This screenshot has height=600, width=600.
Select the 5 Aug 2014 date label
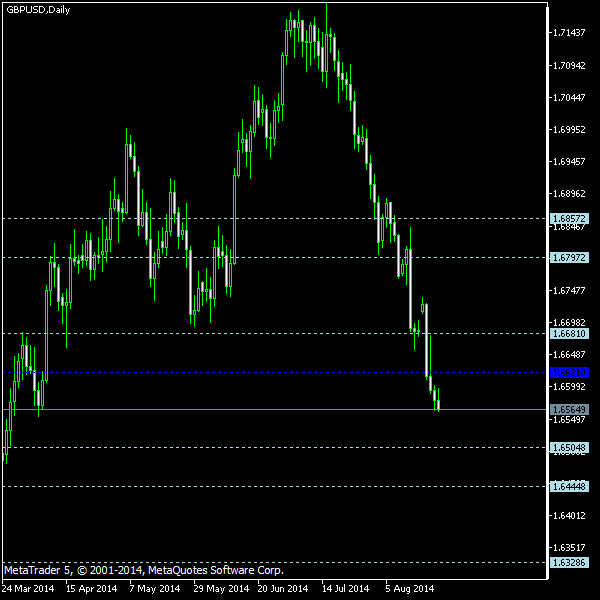click(x=410, y=589)
